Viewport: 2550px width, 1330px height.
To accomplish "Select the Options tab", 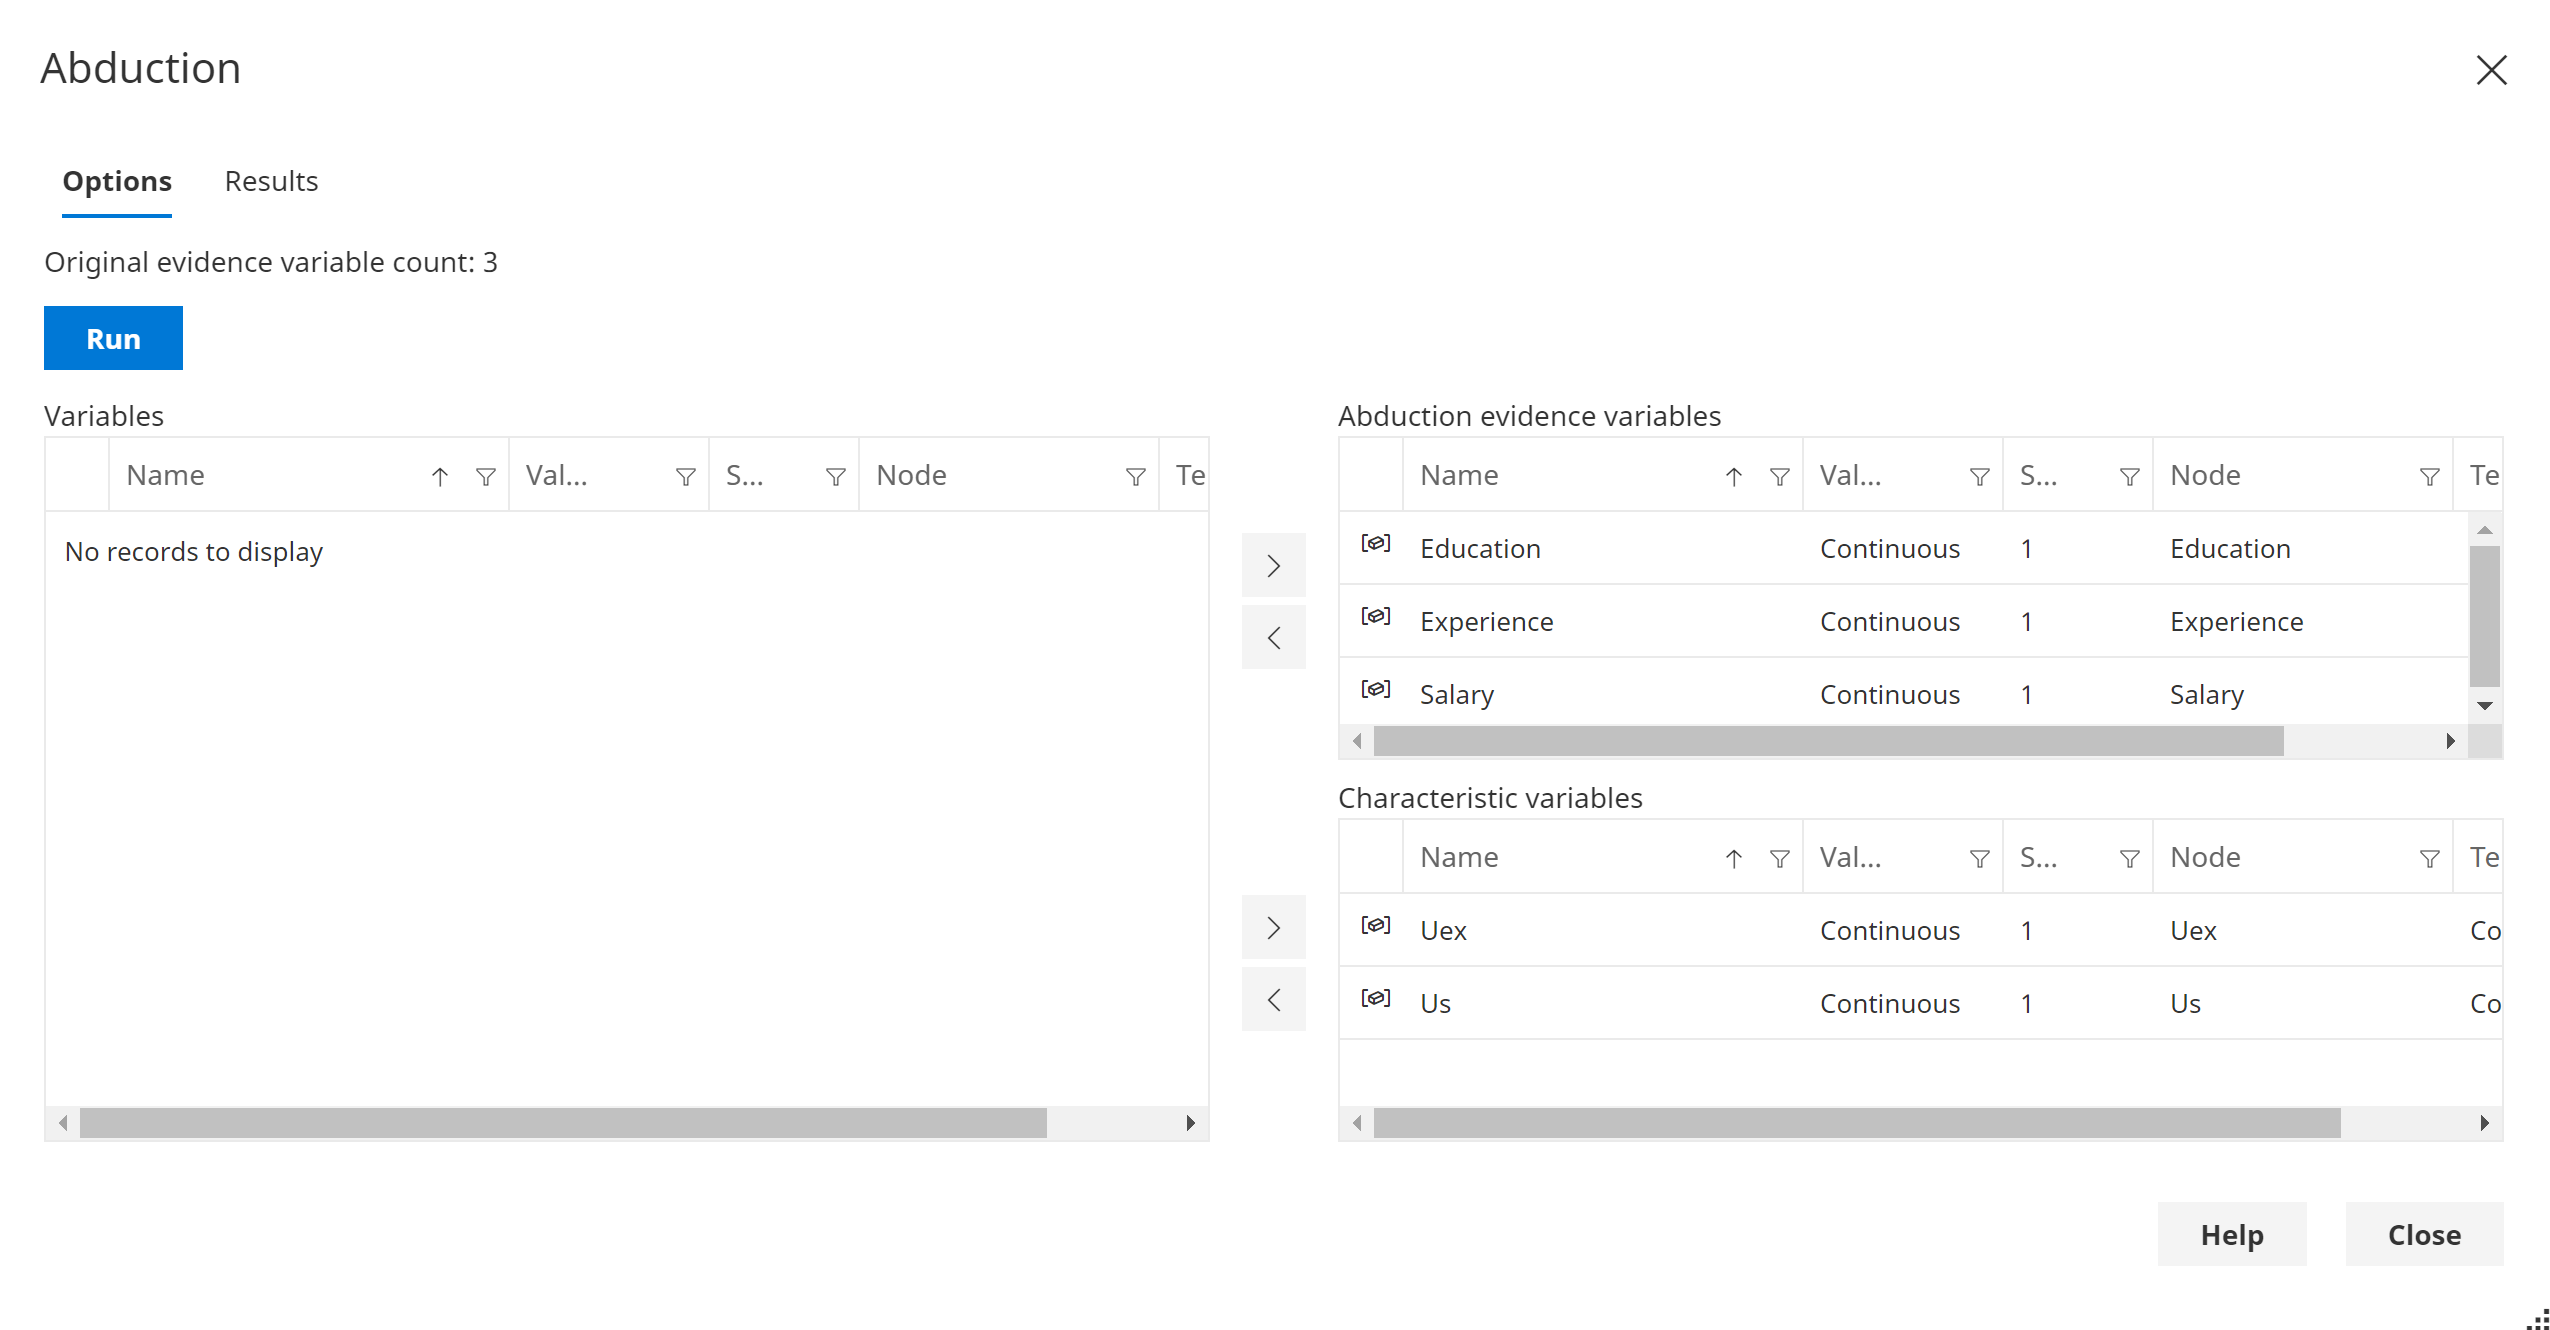I will 116,180.
